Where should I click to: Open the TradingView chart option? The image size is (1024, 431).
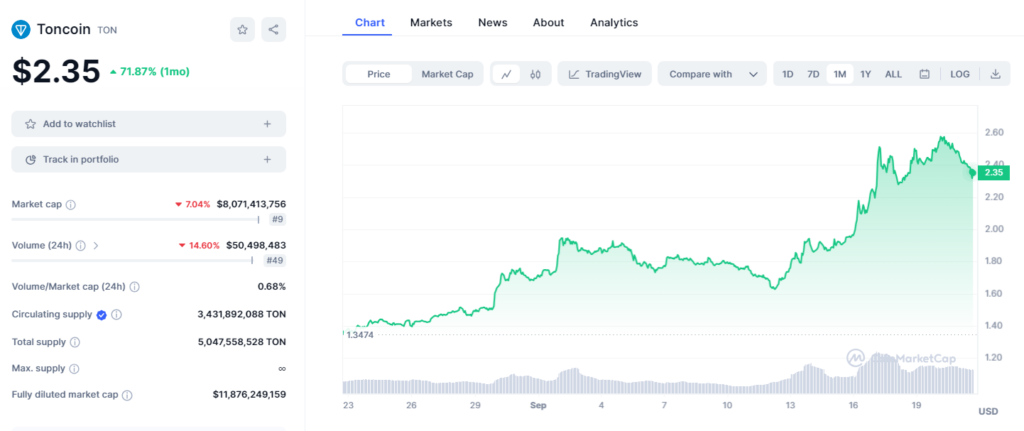click(605, 74)
